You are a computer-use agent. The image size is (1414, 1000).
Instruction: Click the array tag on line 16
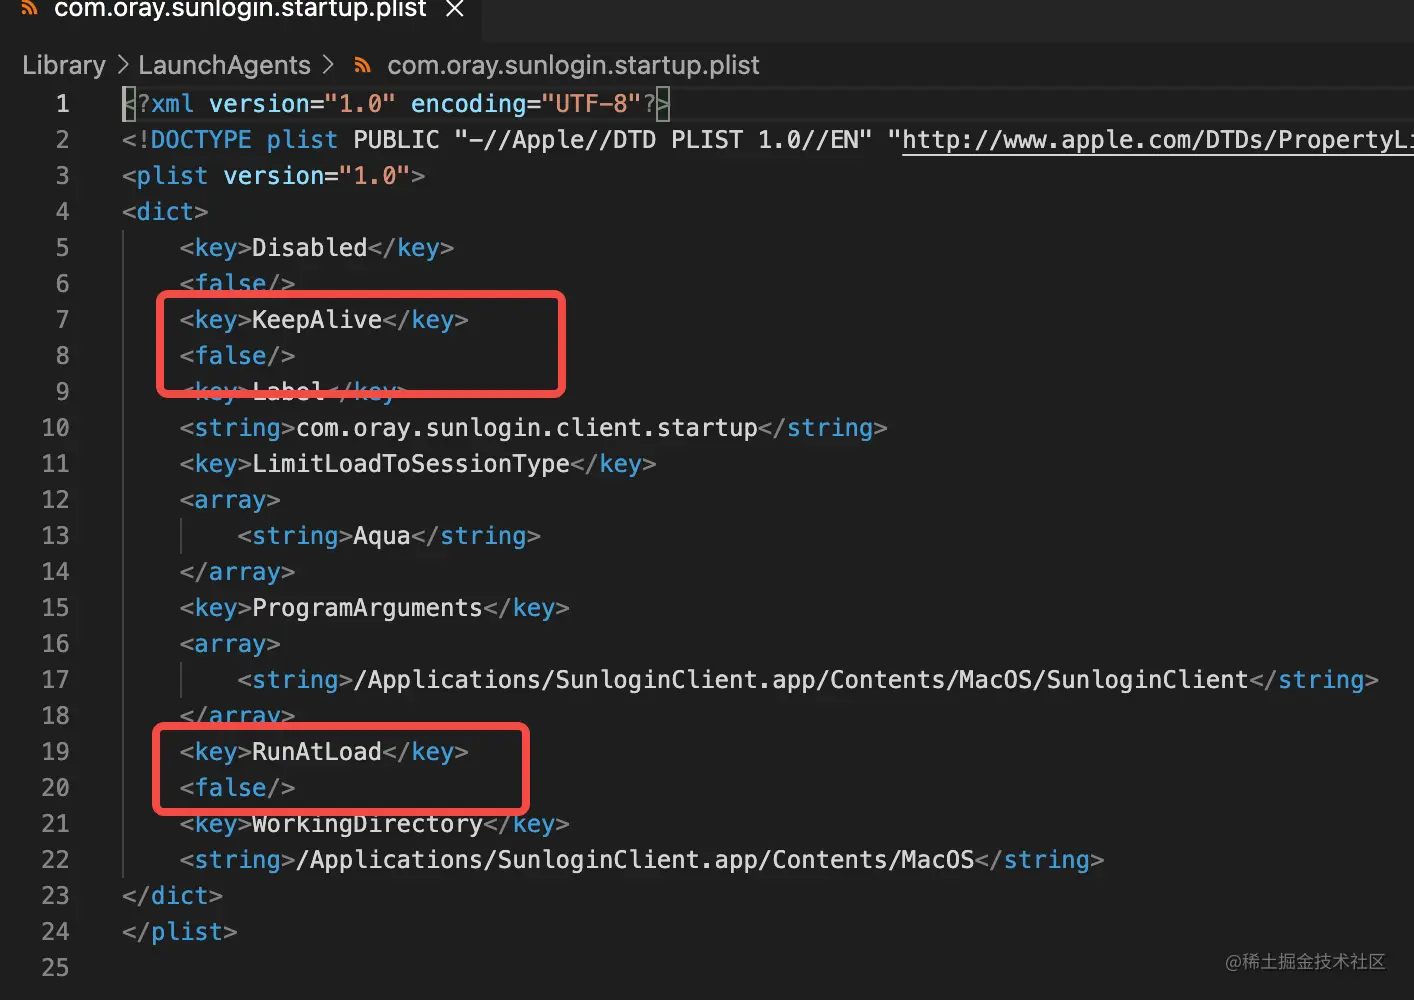tap(230, 644)
